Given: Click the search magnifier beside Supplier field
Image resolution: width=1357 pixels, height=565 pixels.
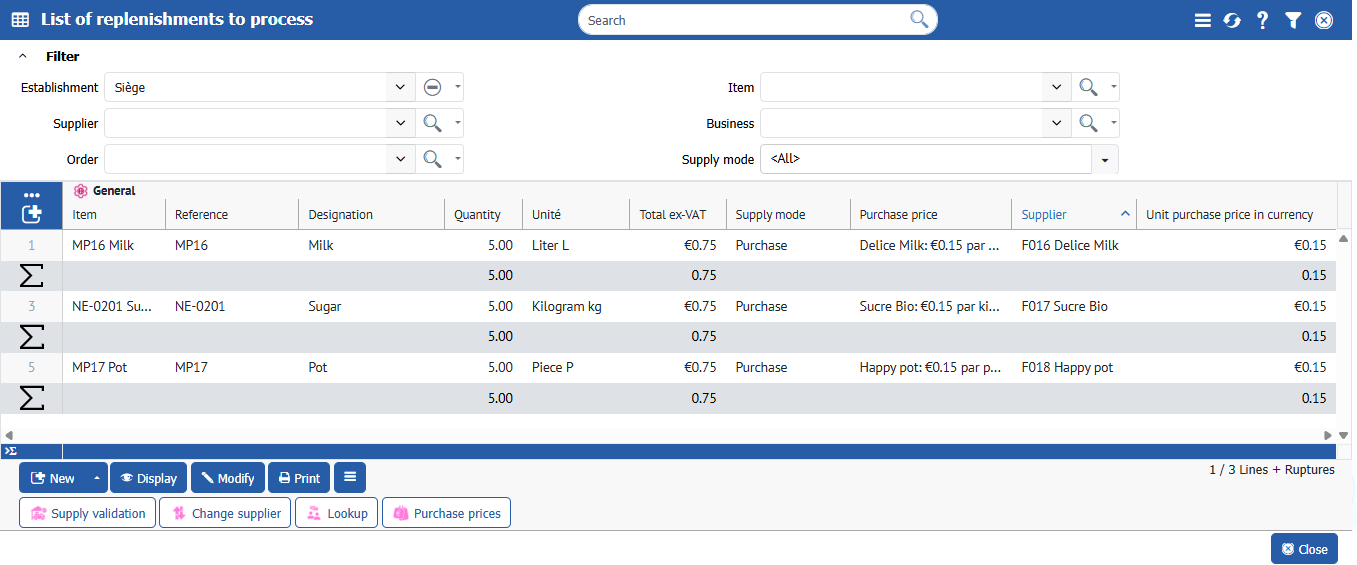Looking at the screenshot, I should [432, 123].
